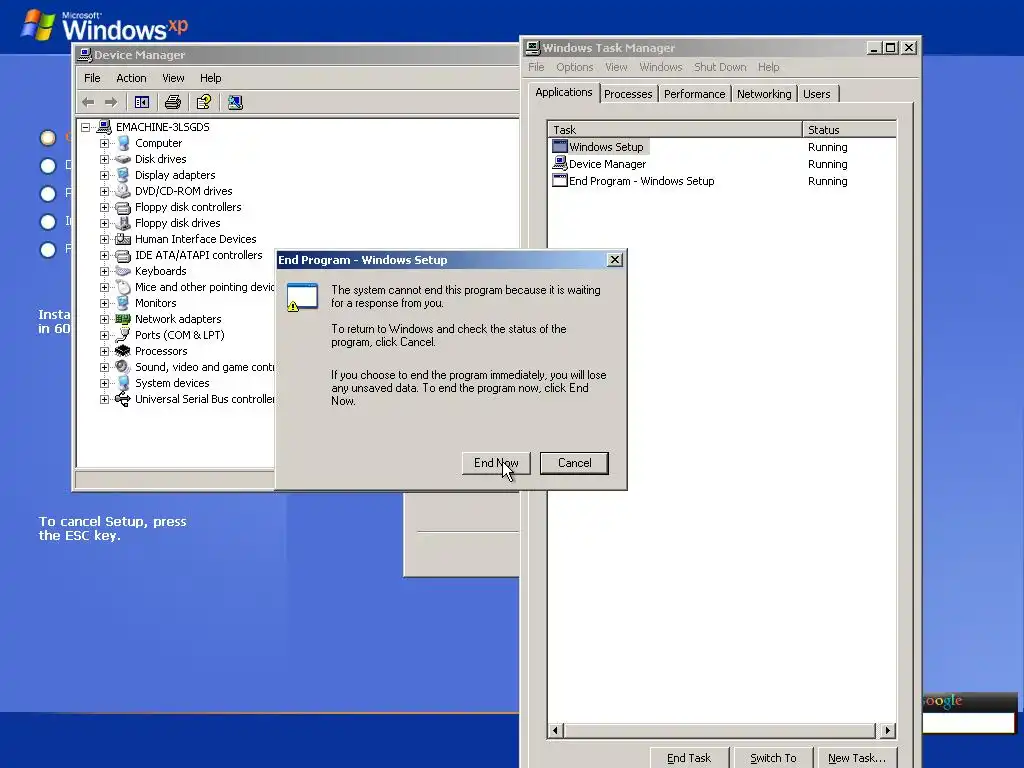Click the Task column header
1024x768 pixels.
pyautogui.click(x=675, y=129)
